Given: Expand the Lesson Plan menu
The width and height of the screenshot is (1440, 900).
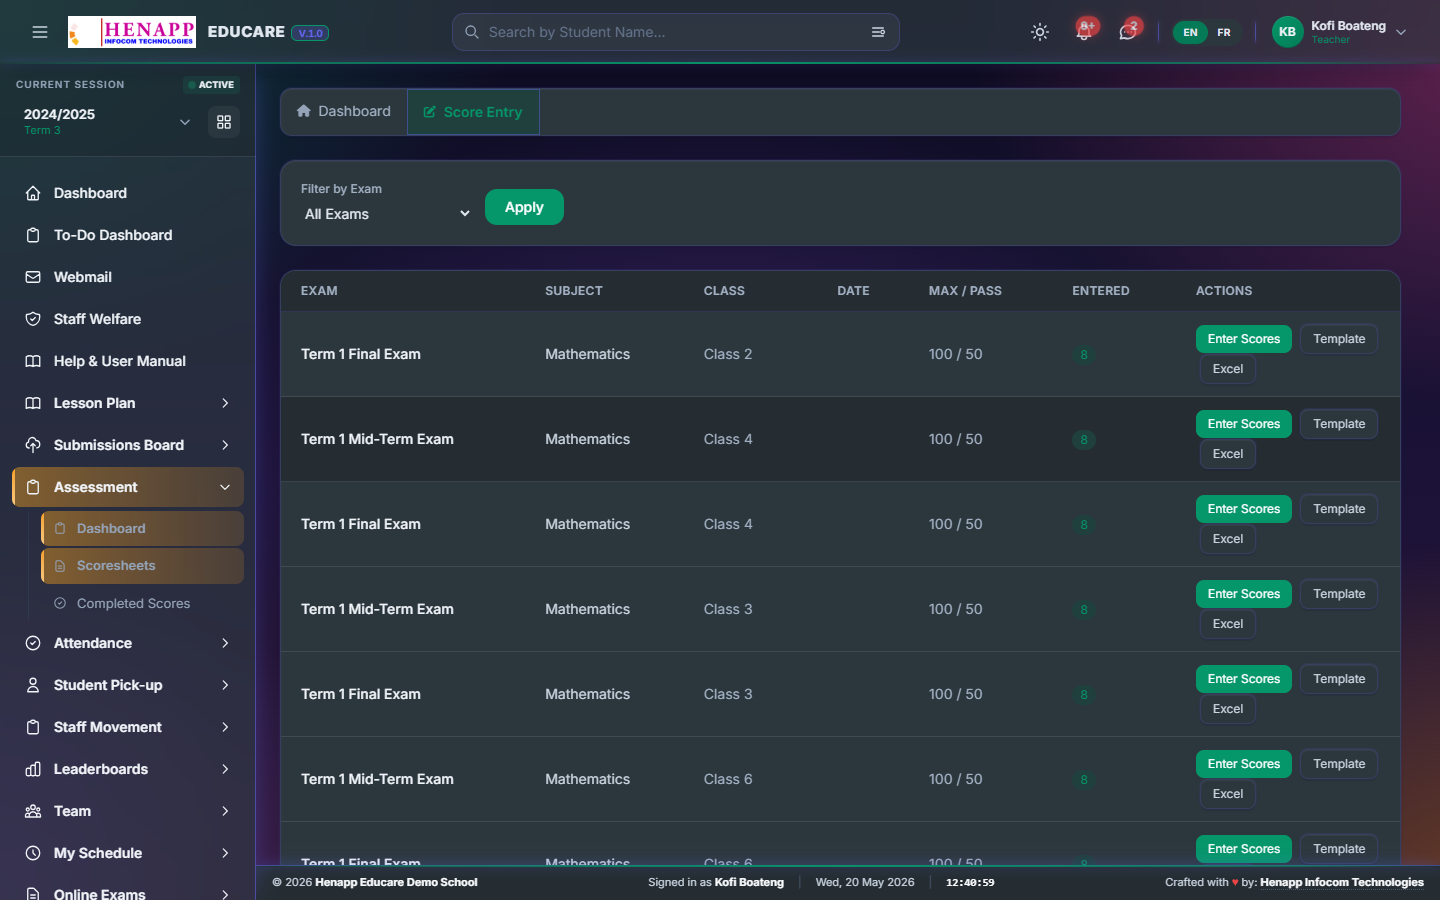Looking at the screenshot, I should pyautogui.click(x=128, y=403).
